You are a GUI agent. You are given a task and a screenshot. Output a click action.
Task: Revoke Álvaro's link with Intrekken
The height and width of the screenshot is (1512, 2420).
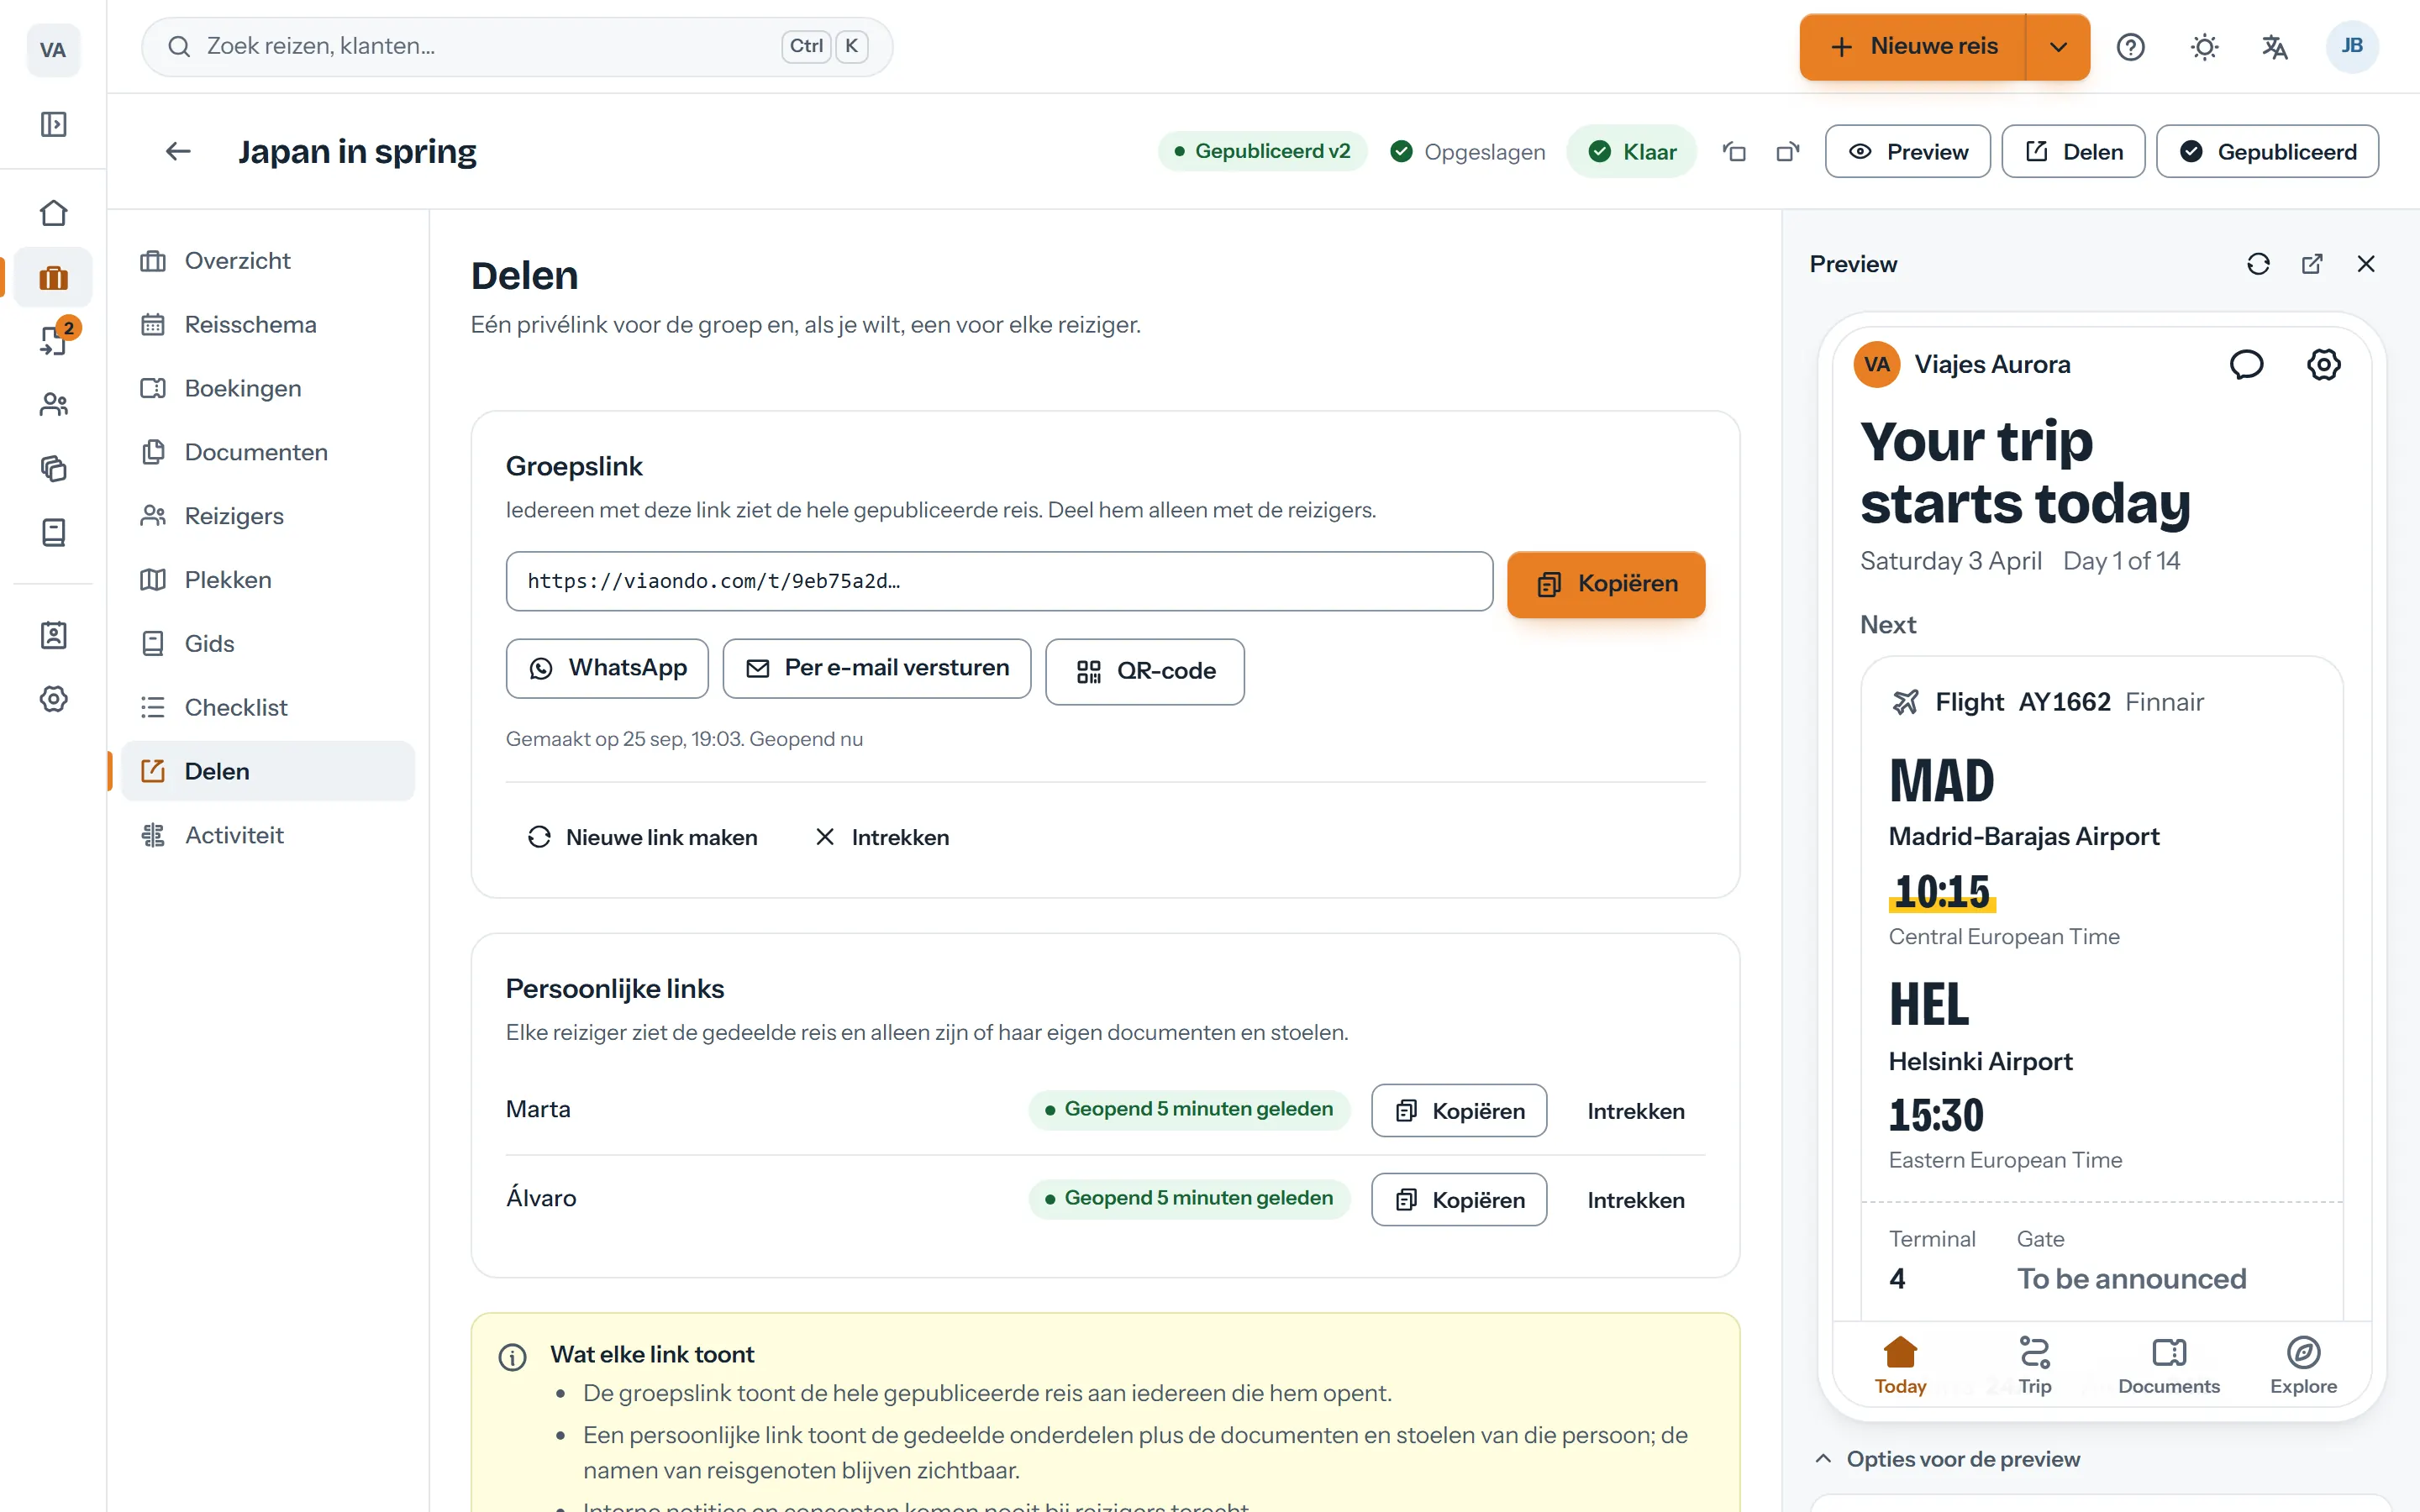coord(1636,1199)
